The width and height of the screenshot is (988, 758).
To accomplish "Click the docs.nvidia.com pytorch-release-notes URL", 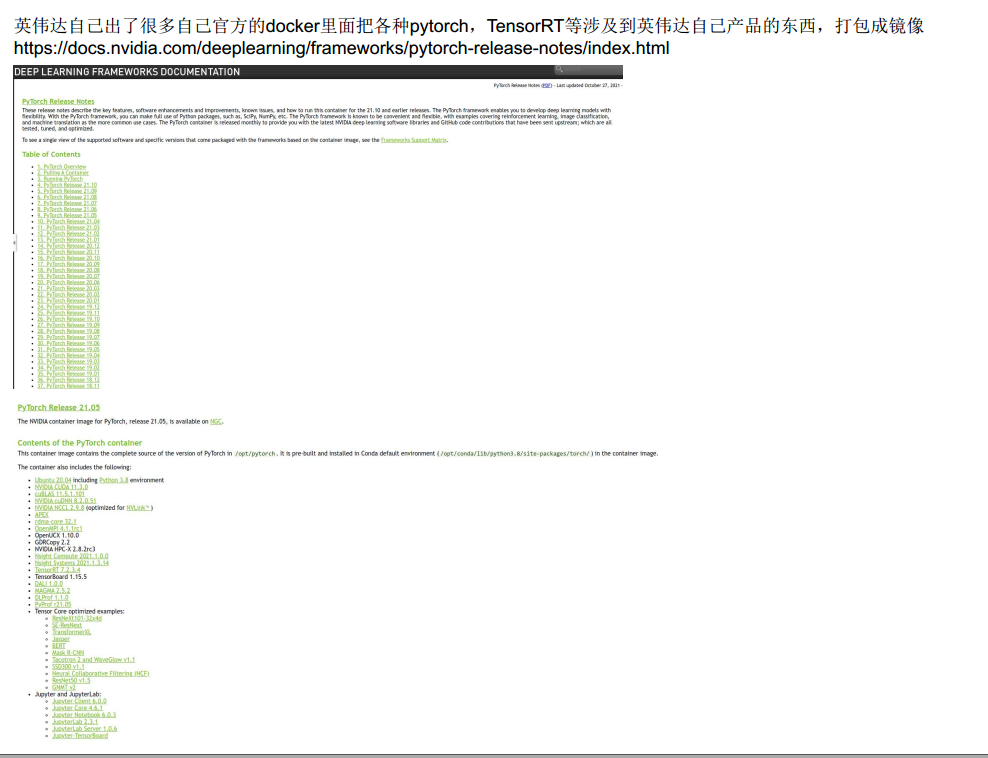I will tap(342, 48).
